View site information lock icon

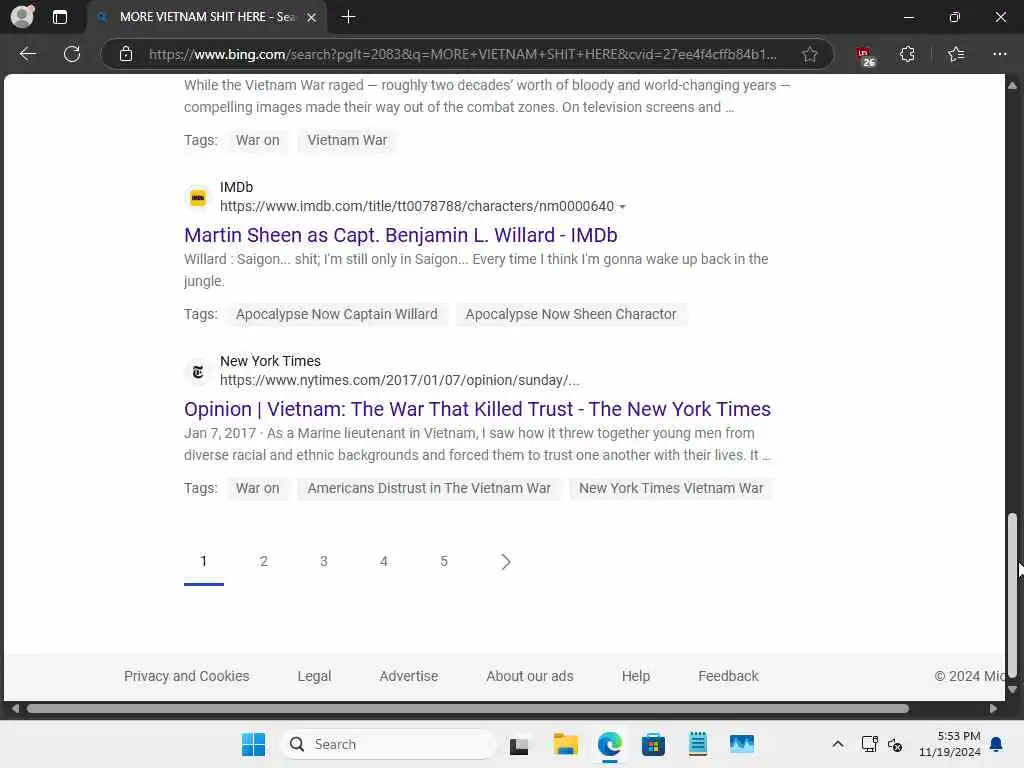126,54
